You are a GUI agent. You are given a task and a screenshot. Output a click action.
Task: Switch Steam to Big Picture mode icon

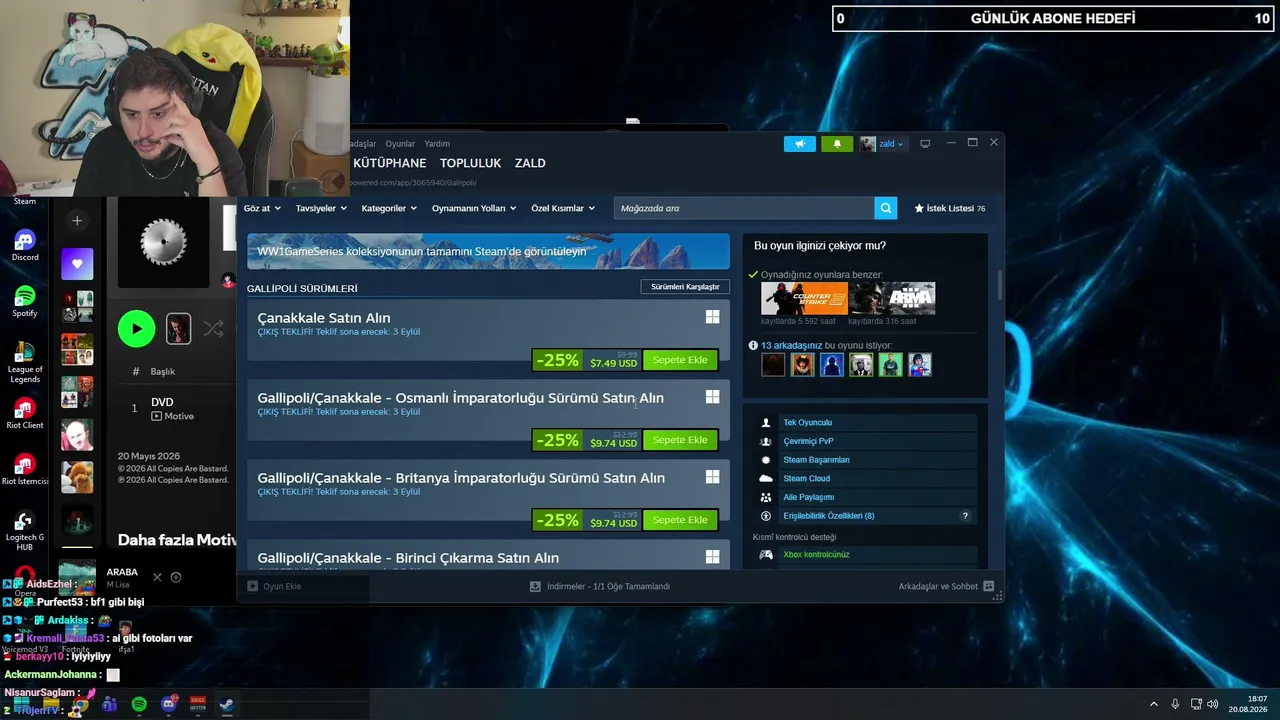(925, 144)
